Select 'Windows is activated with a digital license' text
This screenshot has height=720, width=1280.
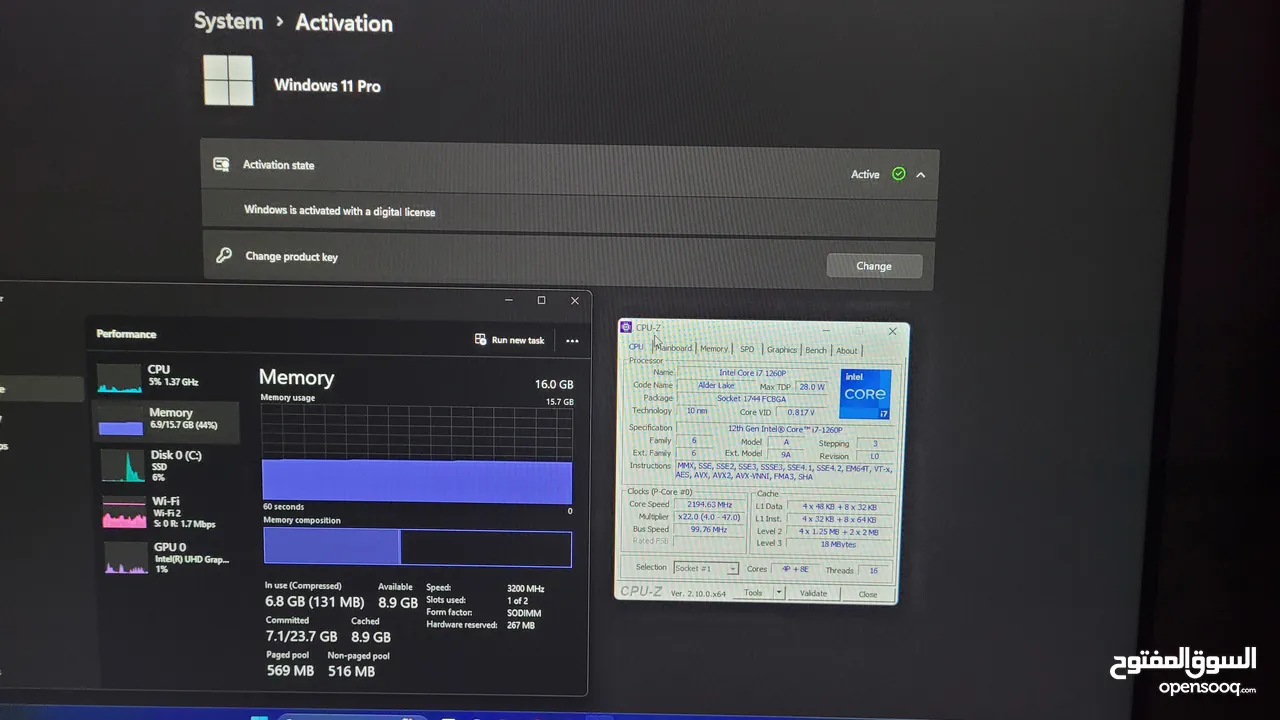coord(340,211)
